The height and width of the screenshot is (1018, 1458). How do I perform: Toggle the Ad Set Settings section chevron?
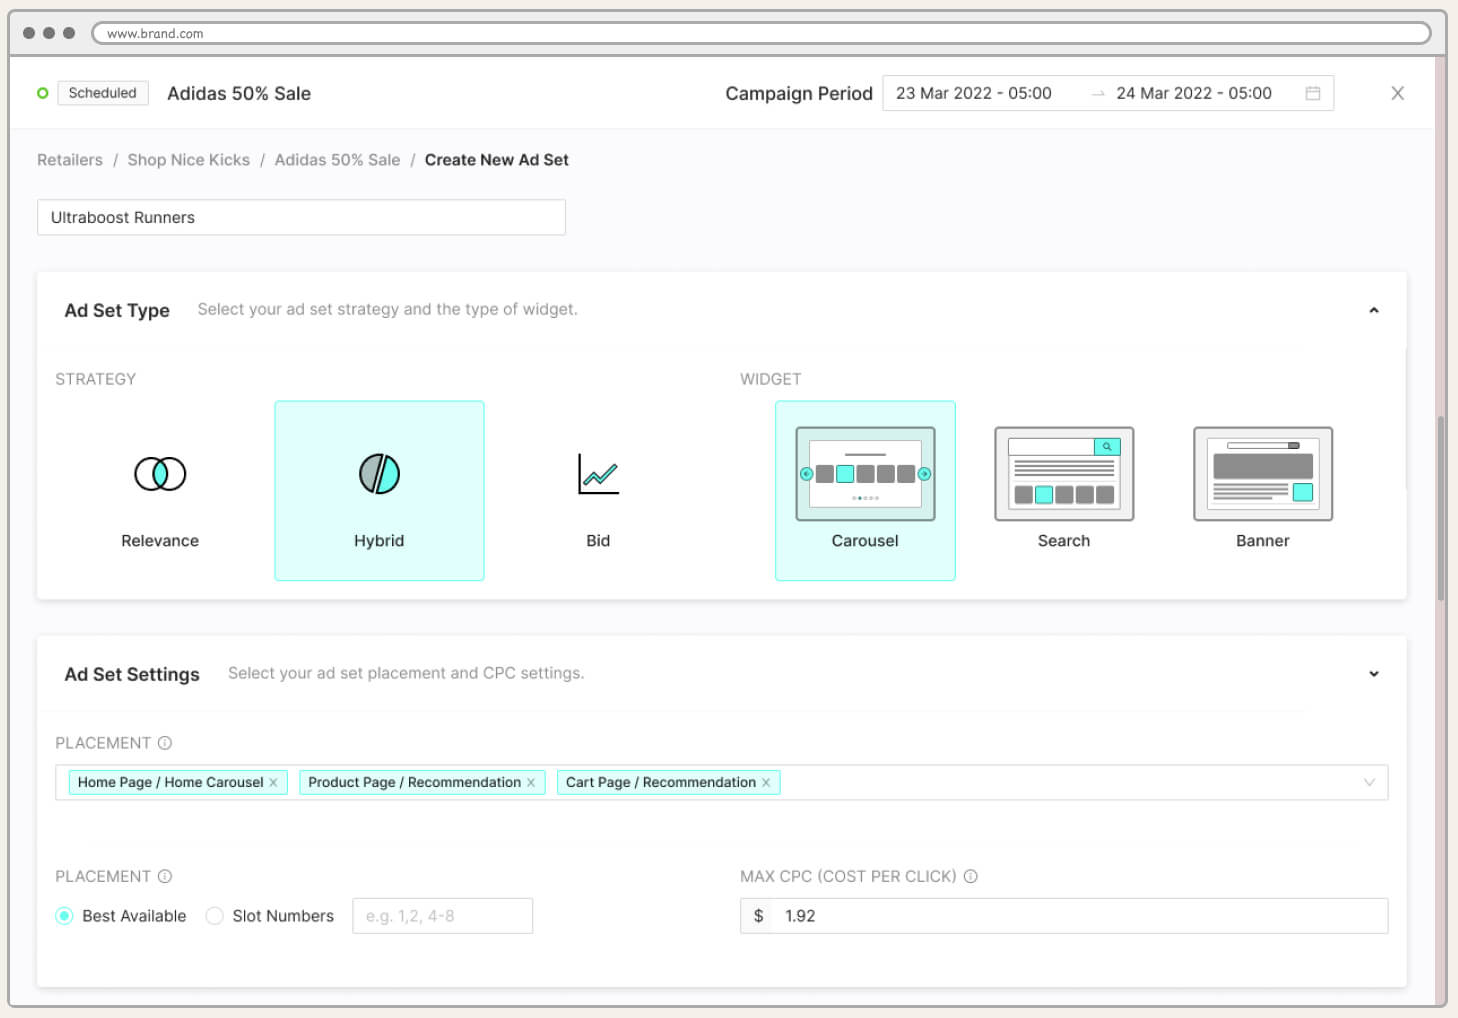(x=1374, y=674)
